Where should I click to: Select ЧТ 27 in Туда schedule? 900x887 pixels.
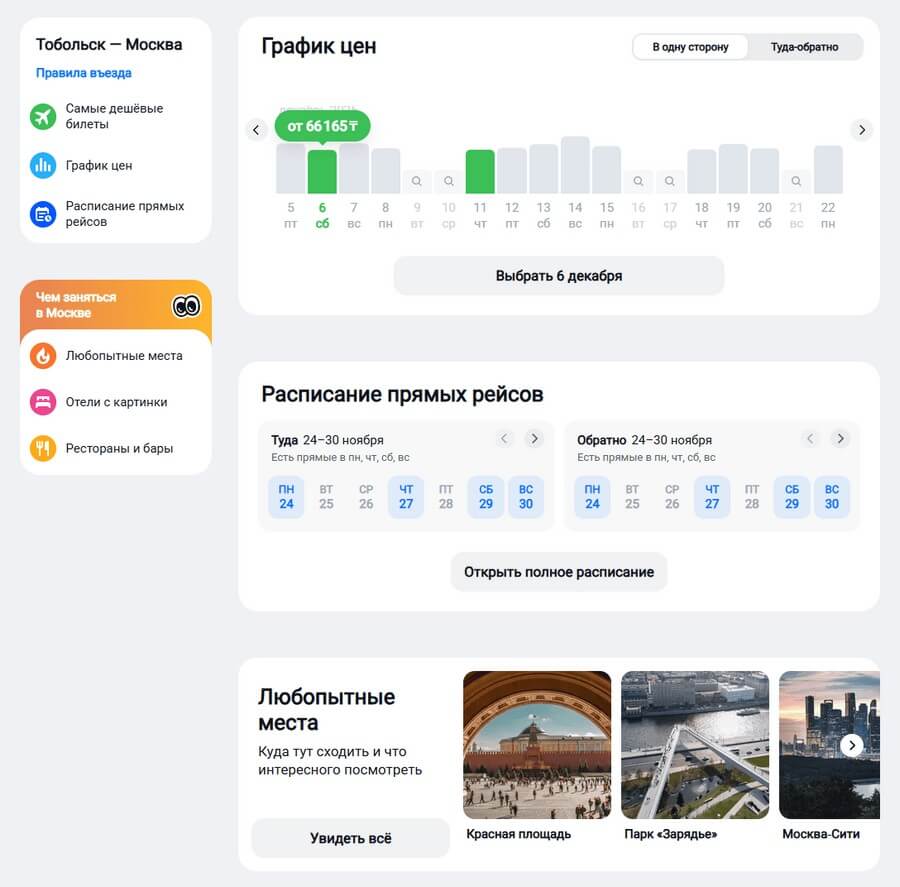[406, 497]
